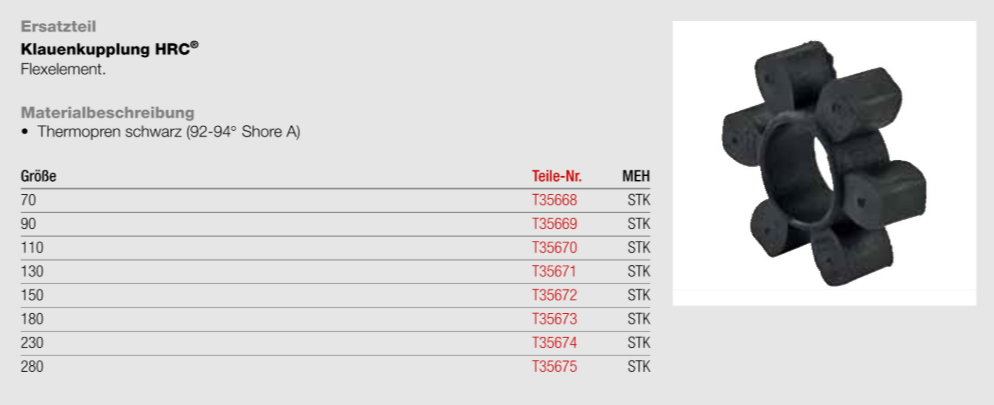Click part number T35671
Viewport: 994px width, 405px height.
[x=554, y=271]
